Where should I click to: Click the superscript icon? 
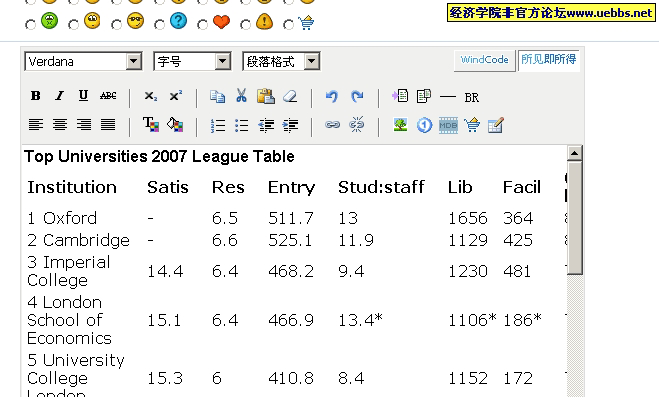click(x=175, y=96)
